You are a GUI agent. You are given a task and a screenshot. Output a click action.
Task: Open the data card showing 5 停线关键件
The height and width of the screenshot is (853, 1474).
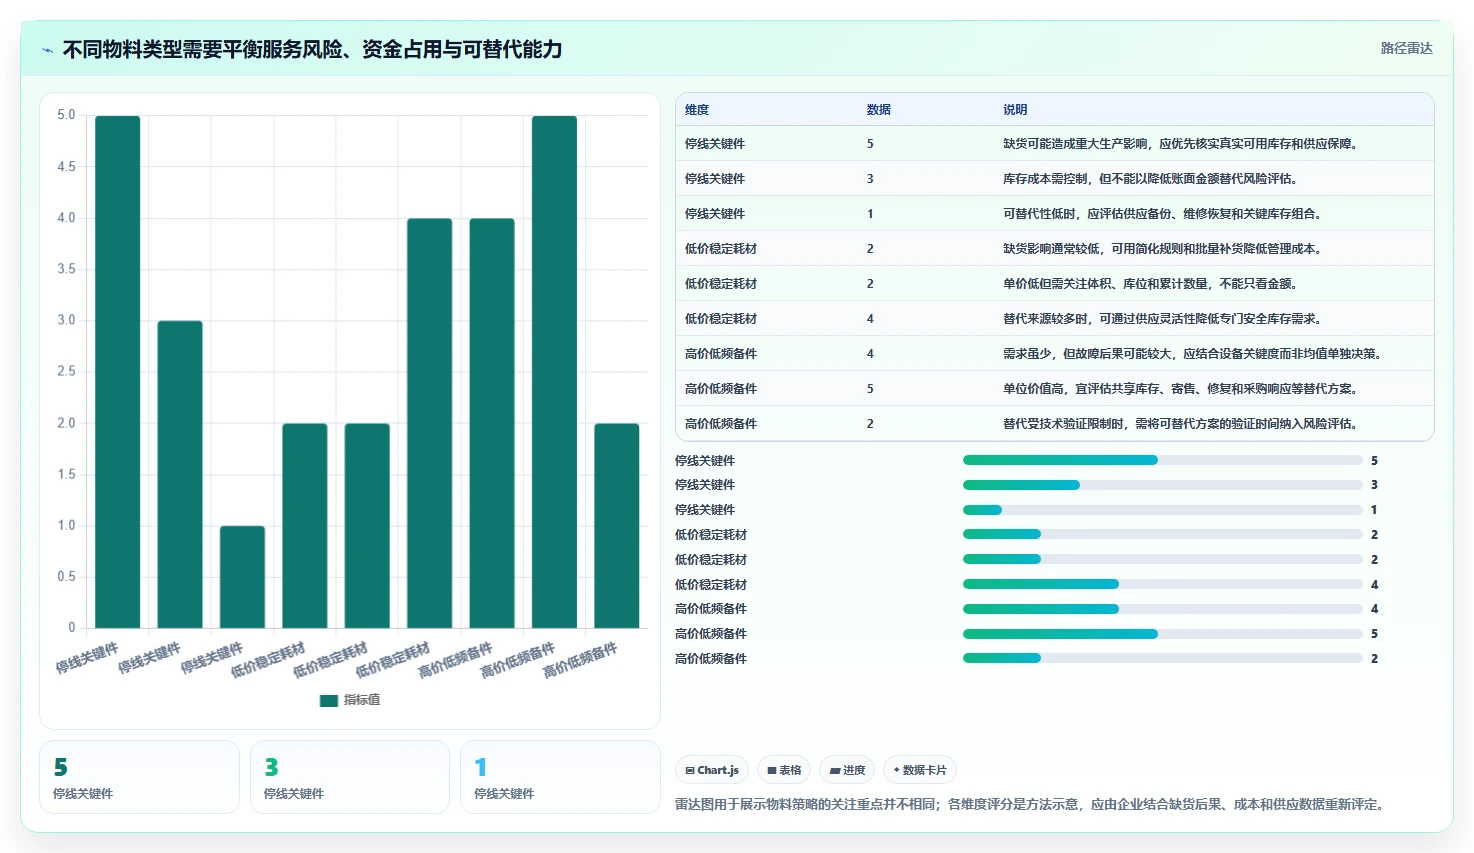click(140, 777)
